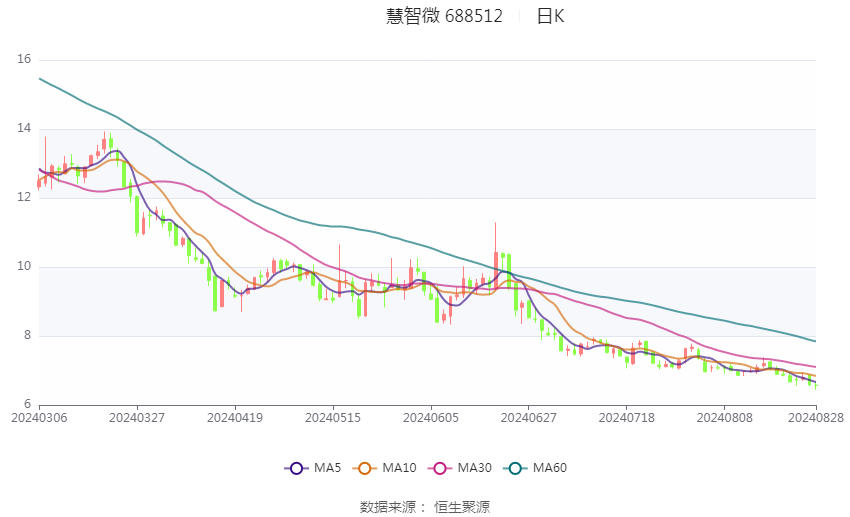The height and width of the screenshot is (517, 850).
Task: Toggle the MA60 legend series
Action: point(535,468)
